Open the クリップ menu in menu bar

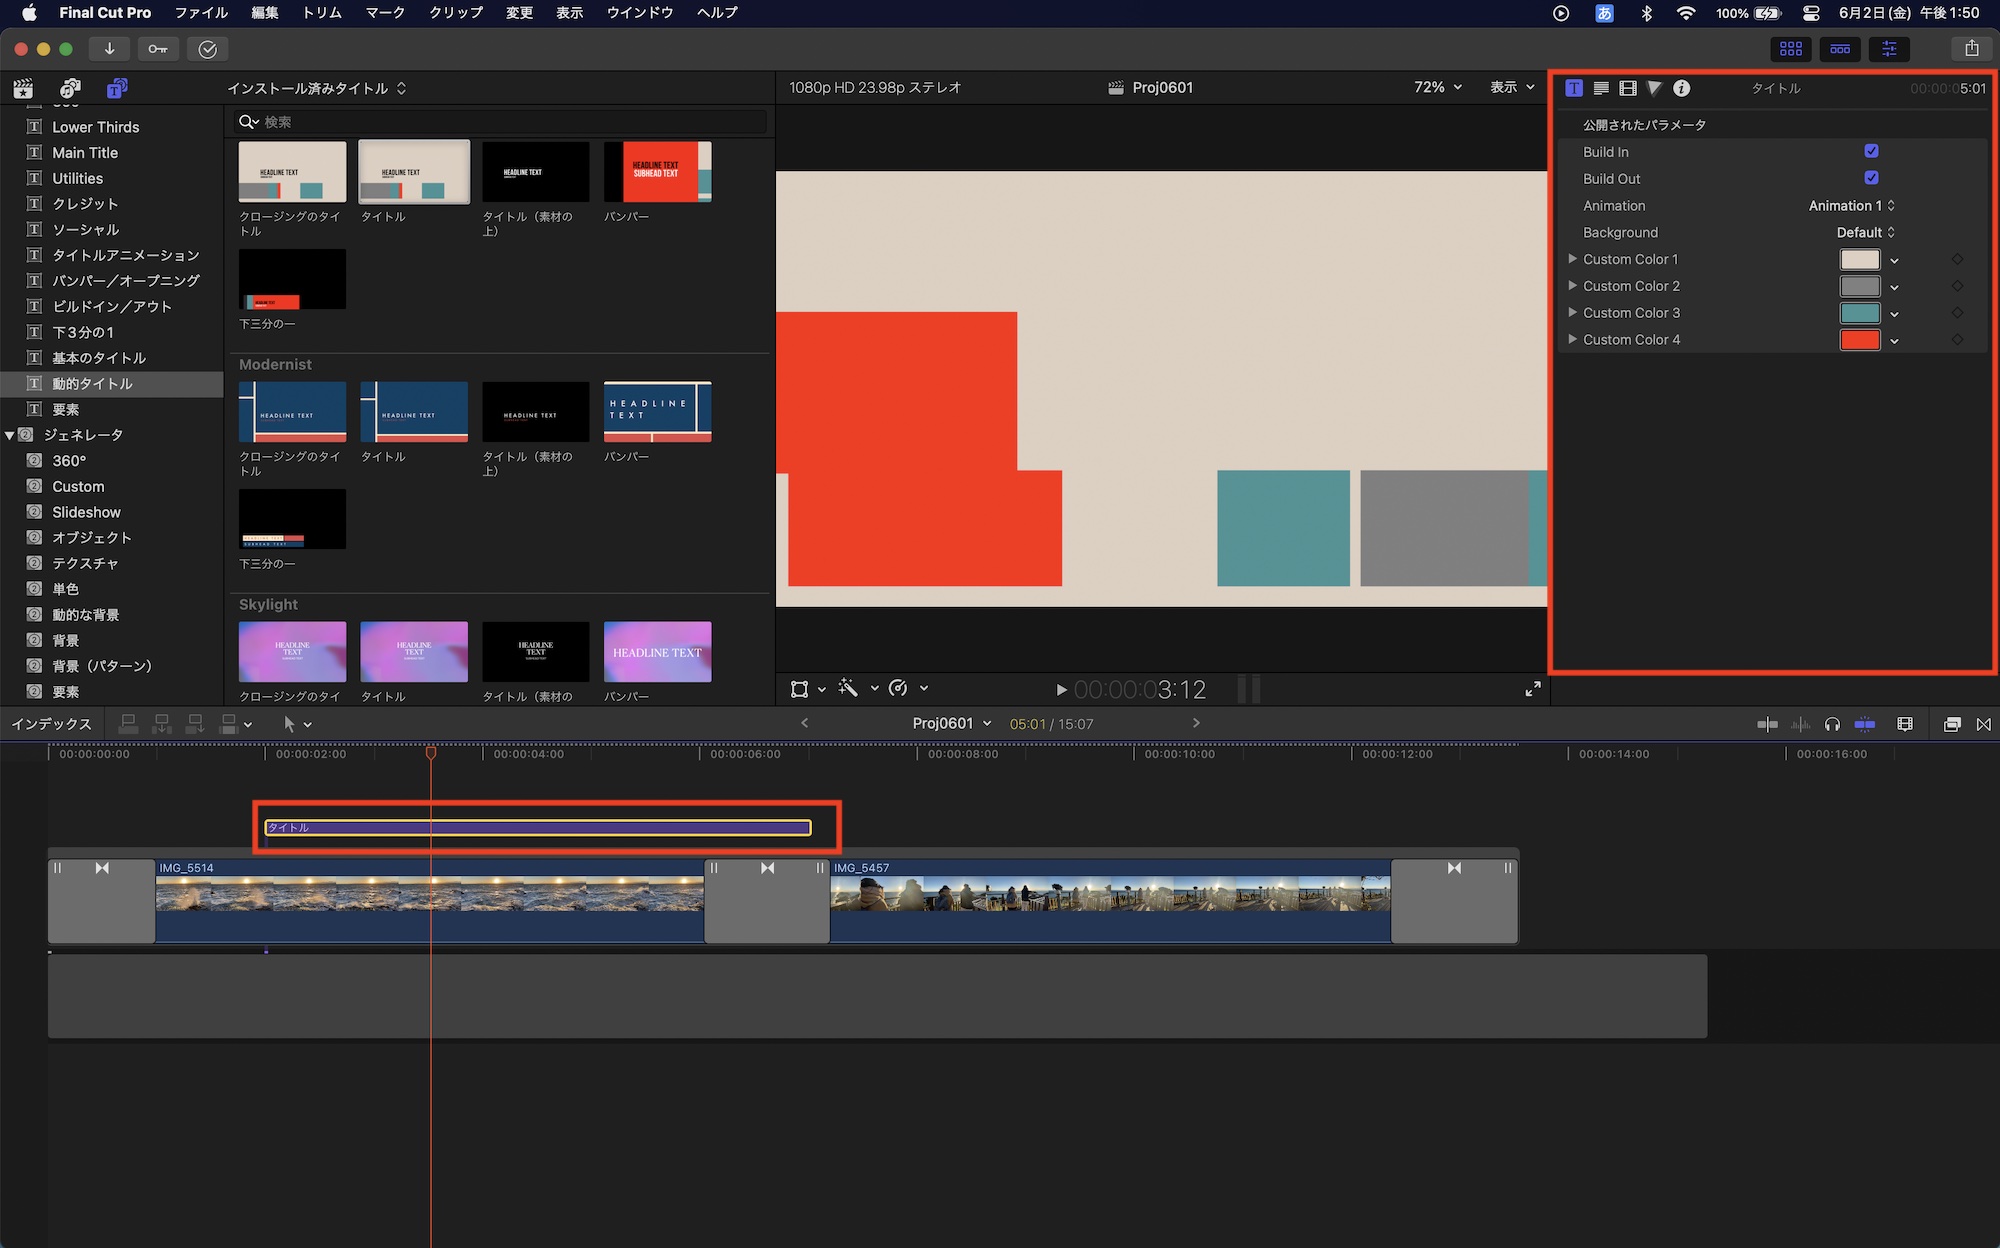[x=455, y=13]
